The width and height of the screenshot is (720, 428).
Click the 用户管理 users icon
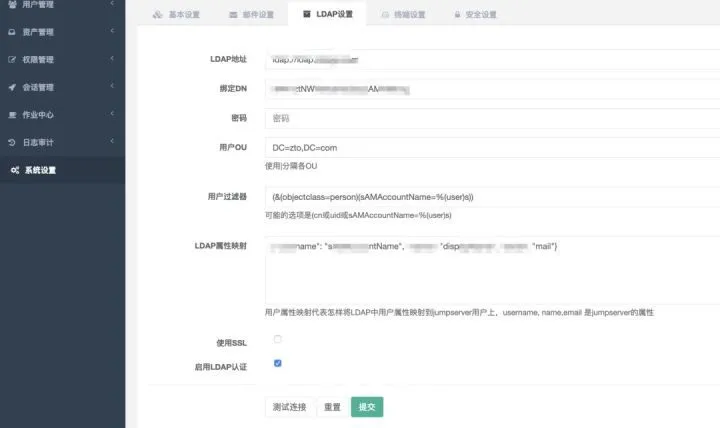click(12, 5)
